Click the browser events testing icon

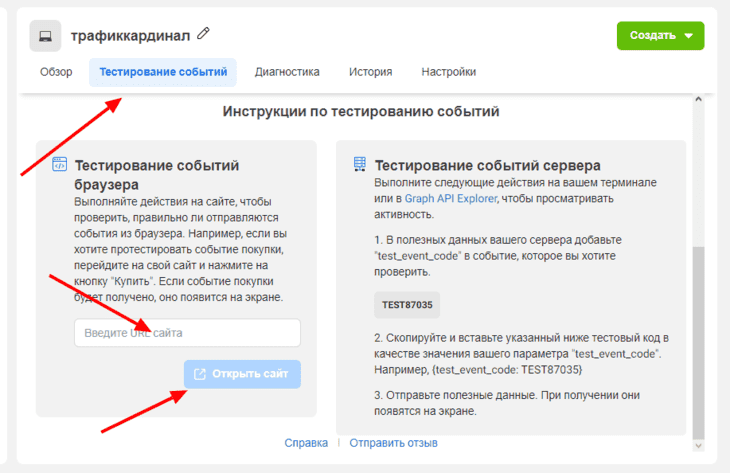point(59,164)
